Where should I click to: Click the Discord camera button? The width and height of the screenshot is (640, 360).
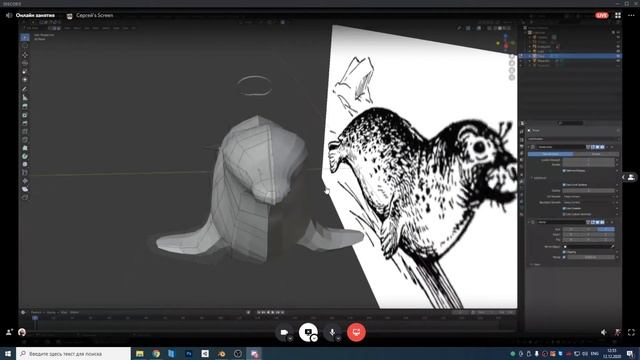pyautogui.click(x=284, y=332)
